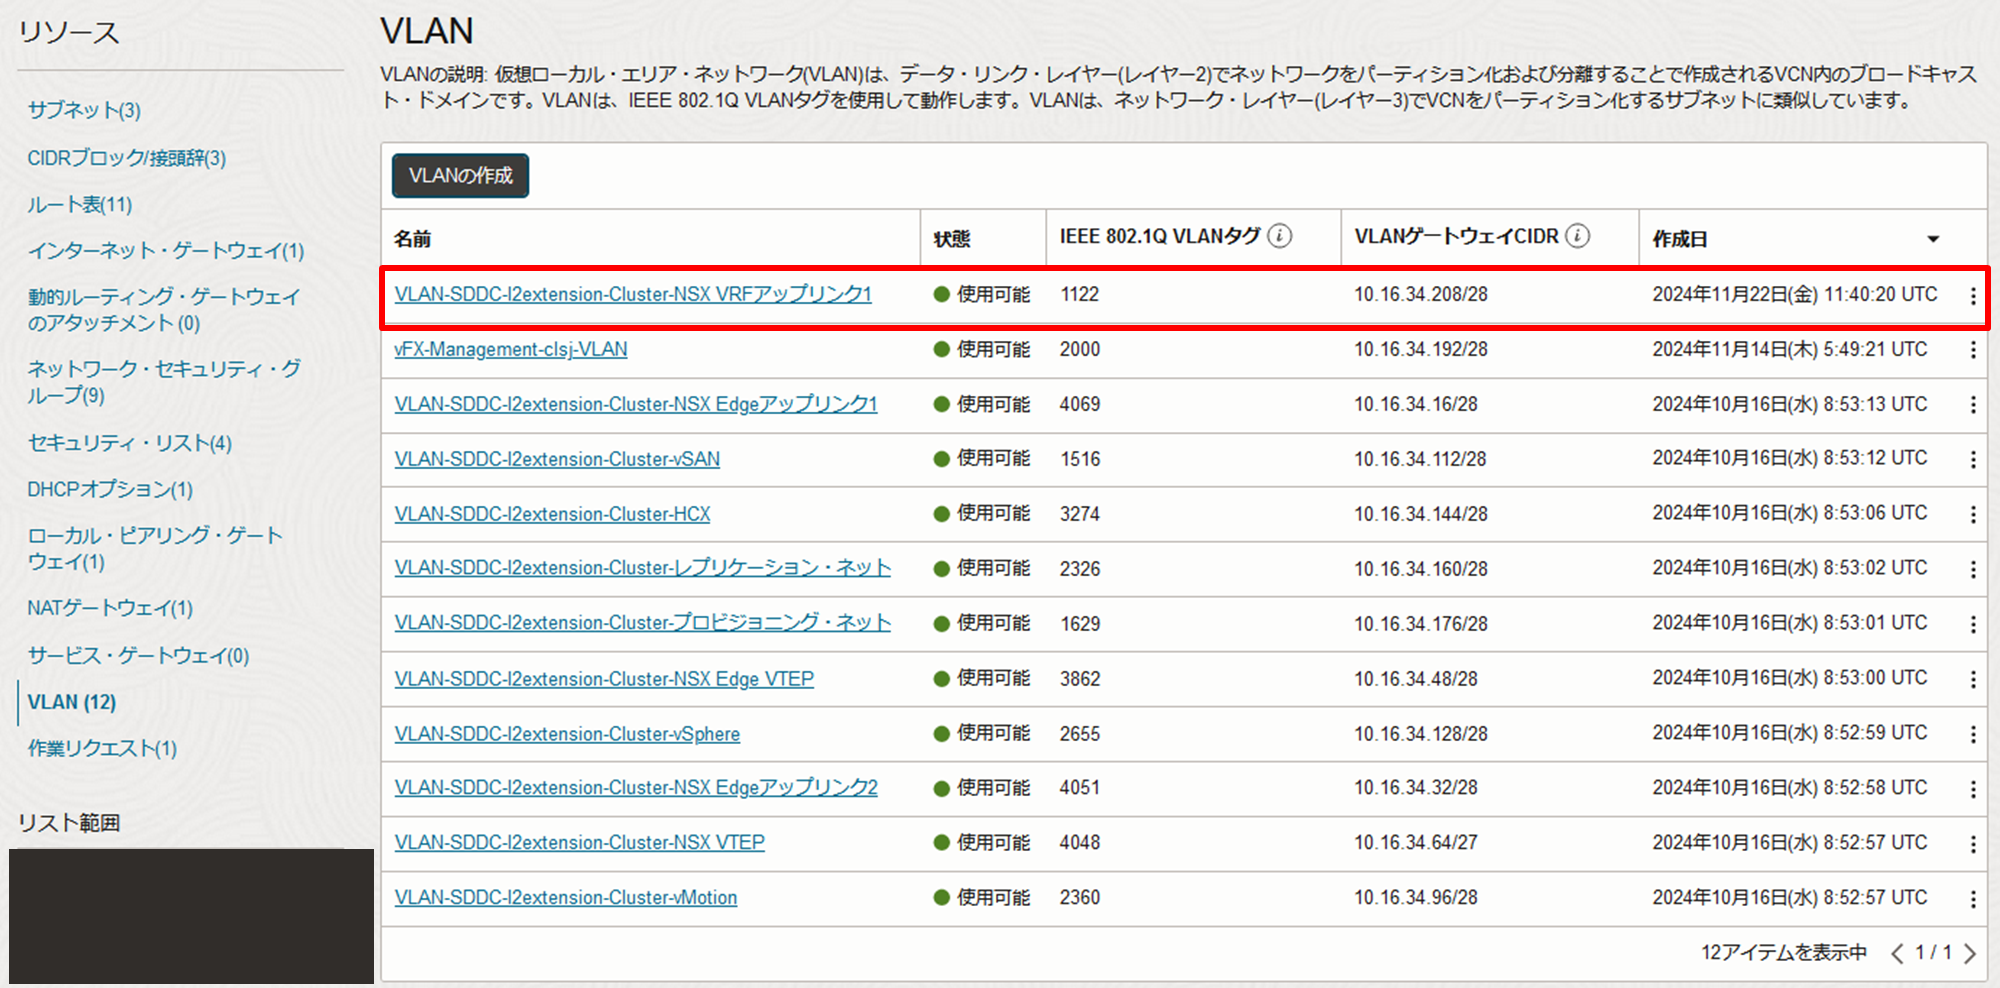Screen dimensions: 2000x988
Task: Sort by 作成日 using the column arrow
Action: [1933, 239]
